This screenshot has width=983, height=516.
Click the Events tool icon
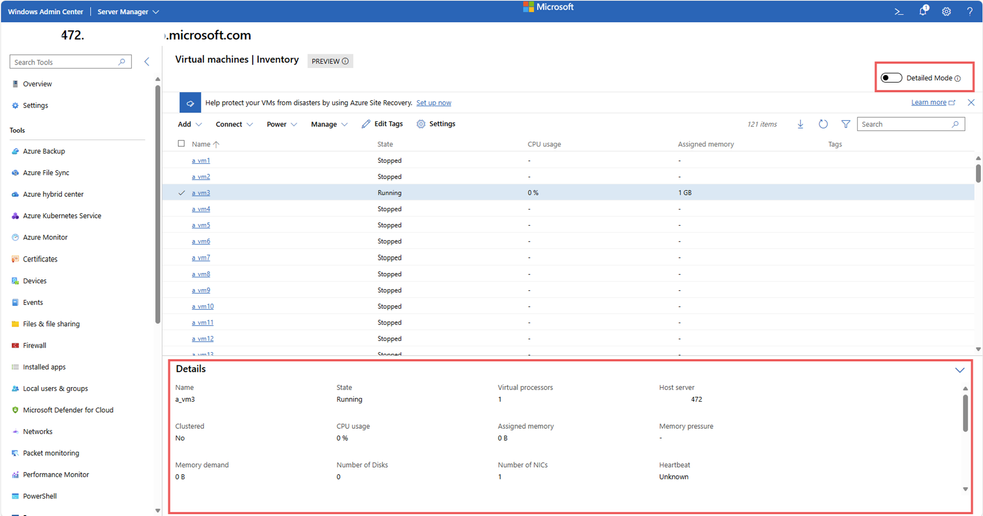click(x=15, y=302)
